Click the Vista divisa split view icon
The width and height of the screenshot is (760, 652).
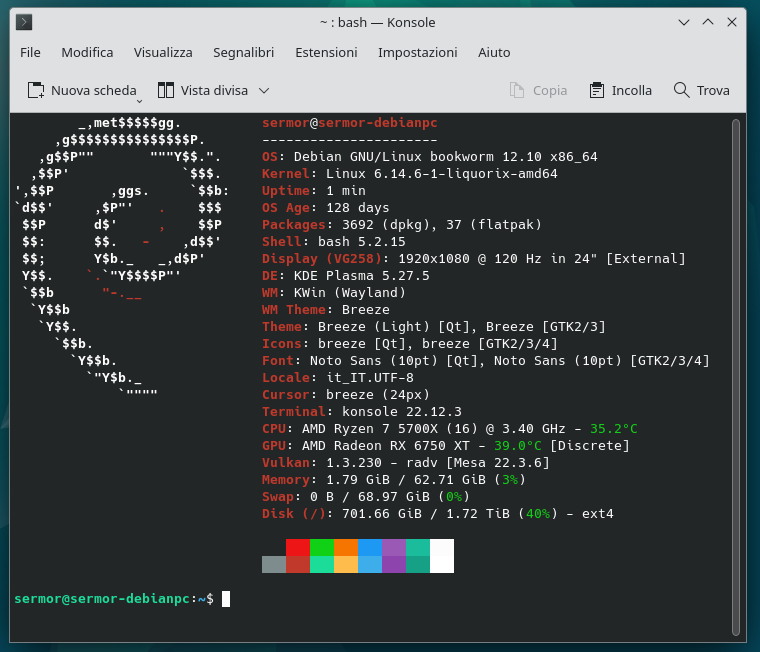click(x=166, y=90)
